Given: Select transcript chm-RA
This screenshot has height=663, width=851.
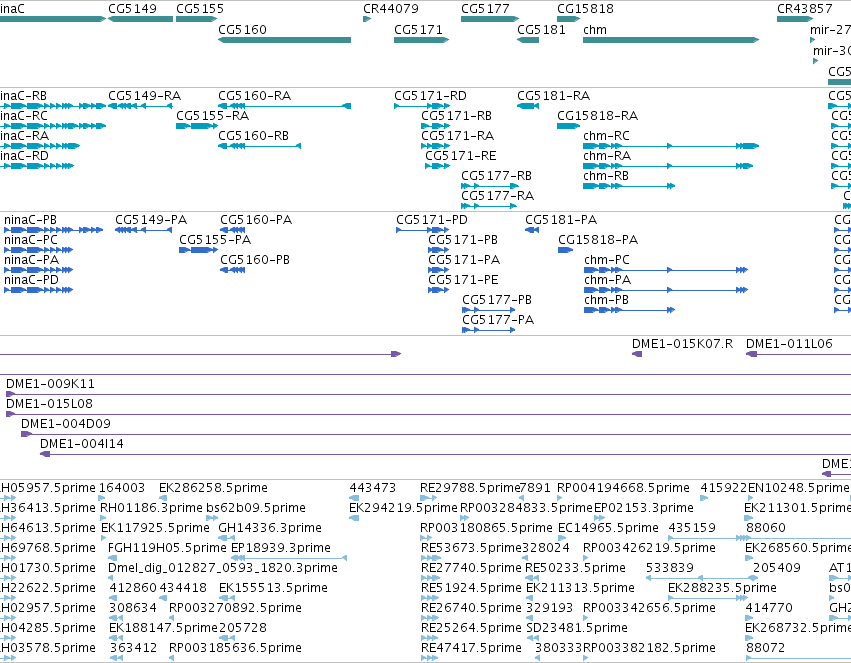Looking at the screenshot, I should pyautogui.click(x=668, y=166).
